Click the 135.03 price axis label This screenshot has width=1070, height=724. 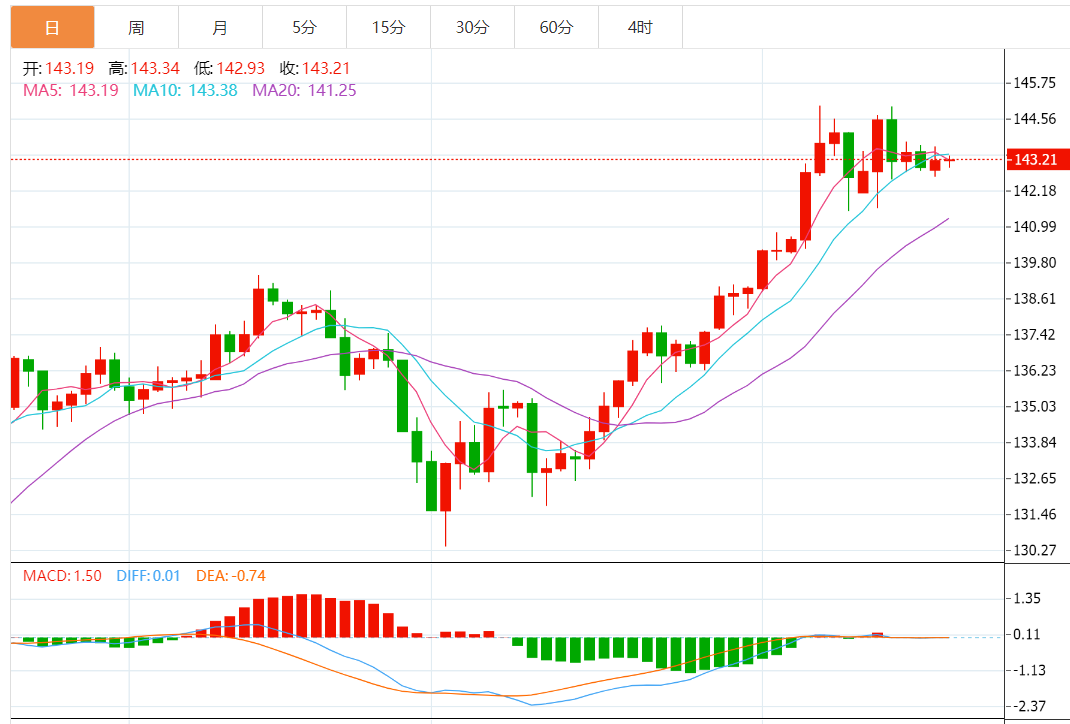(1035, 407)
